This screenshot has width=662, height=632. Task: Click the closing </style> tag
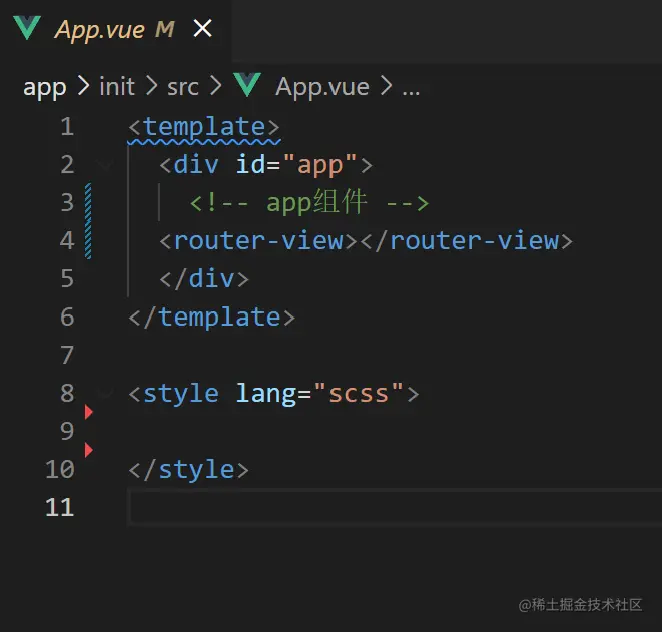coord(189,470)
